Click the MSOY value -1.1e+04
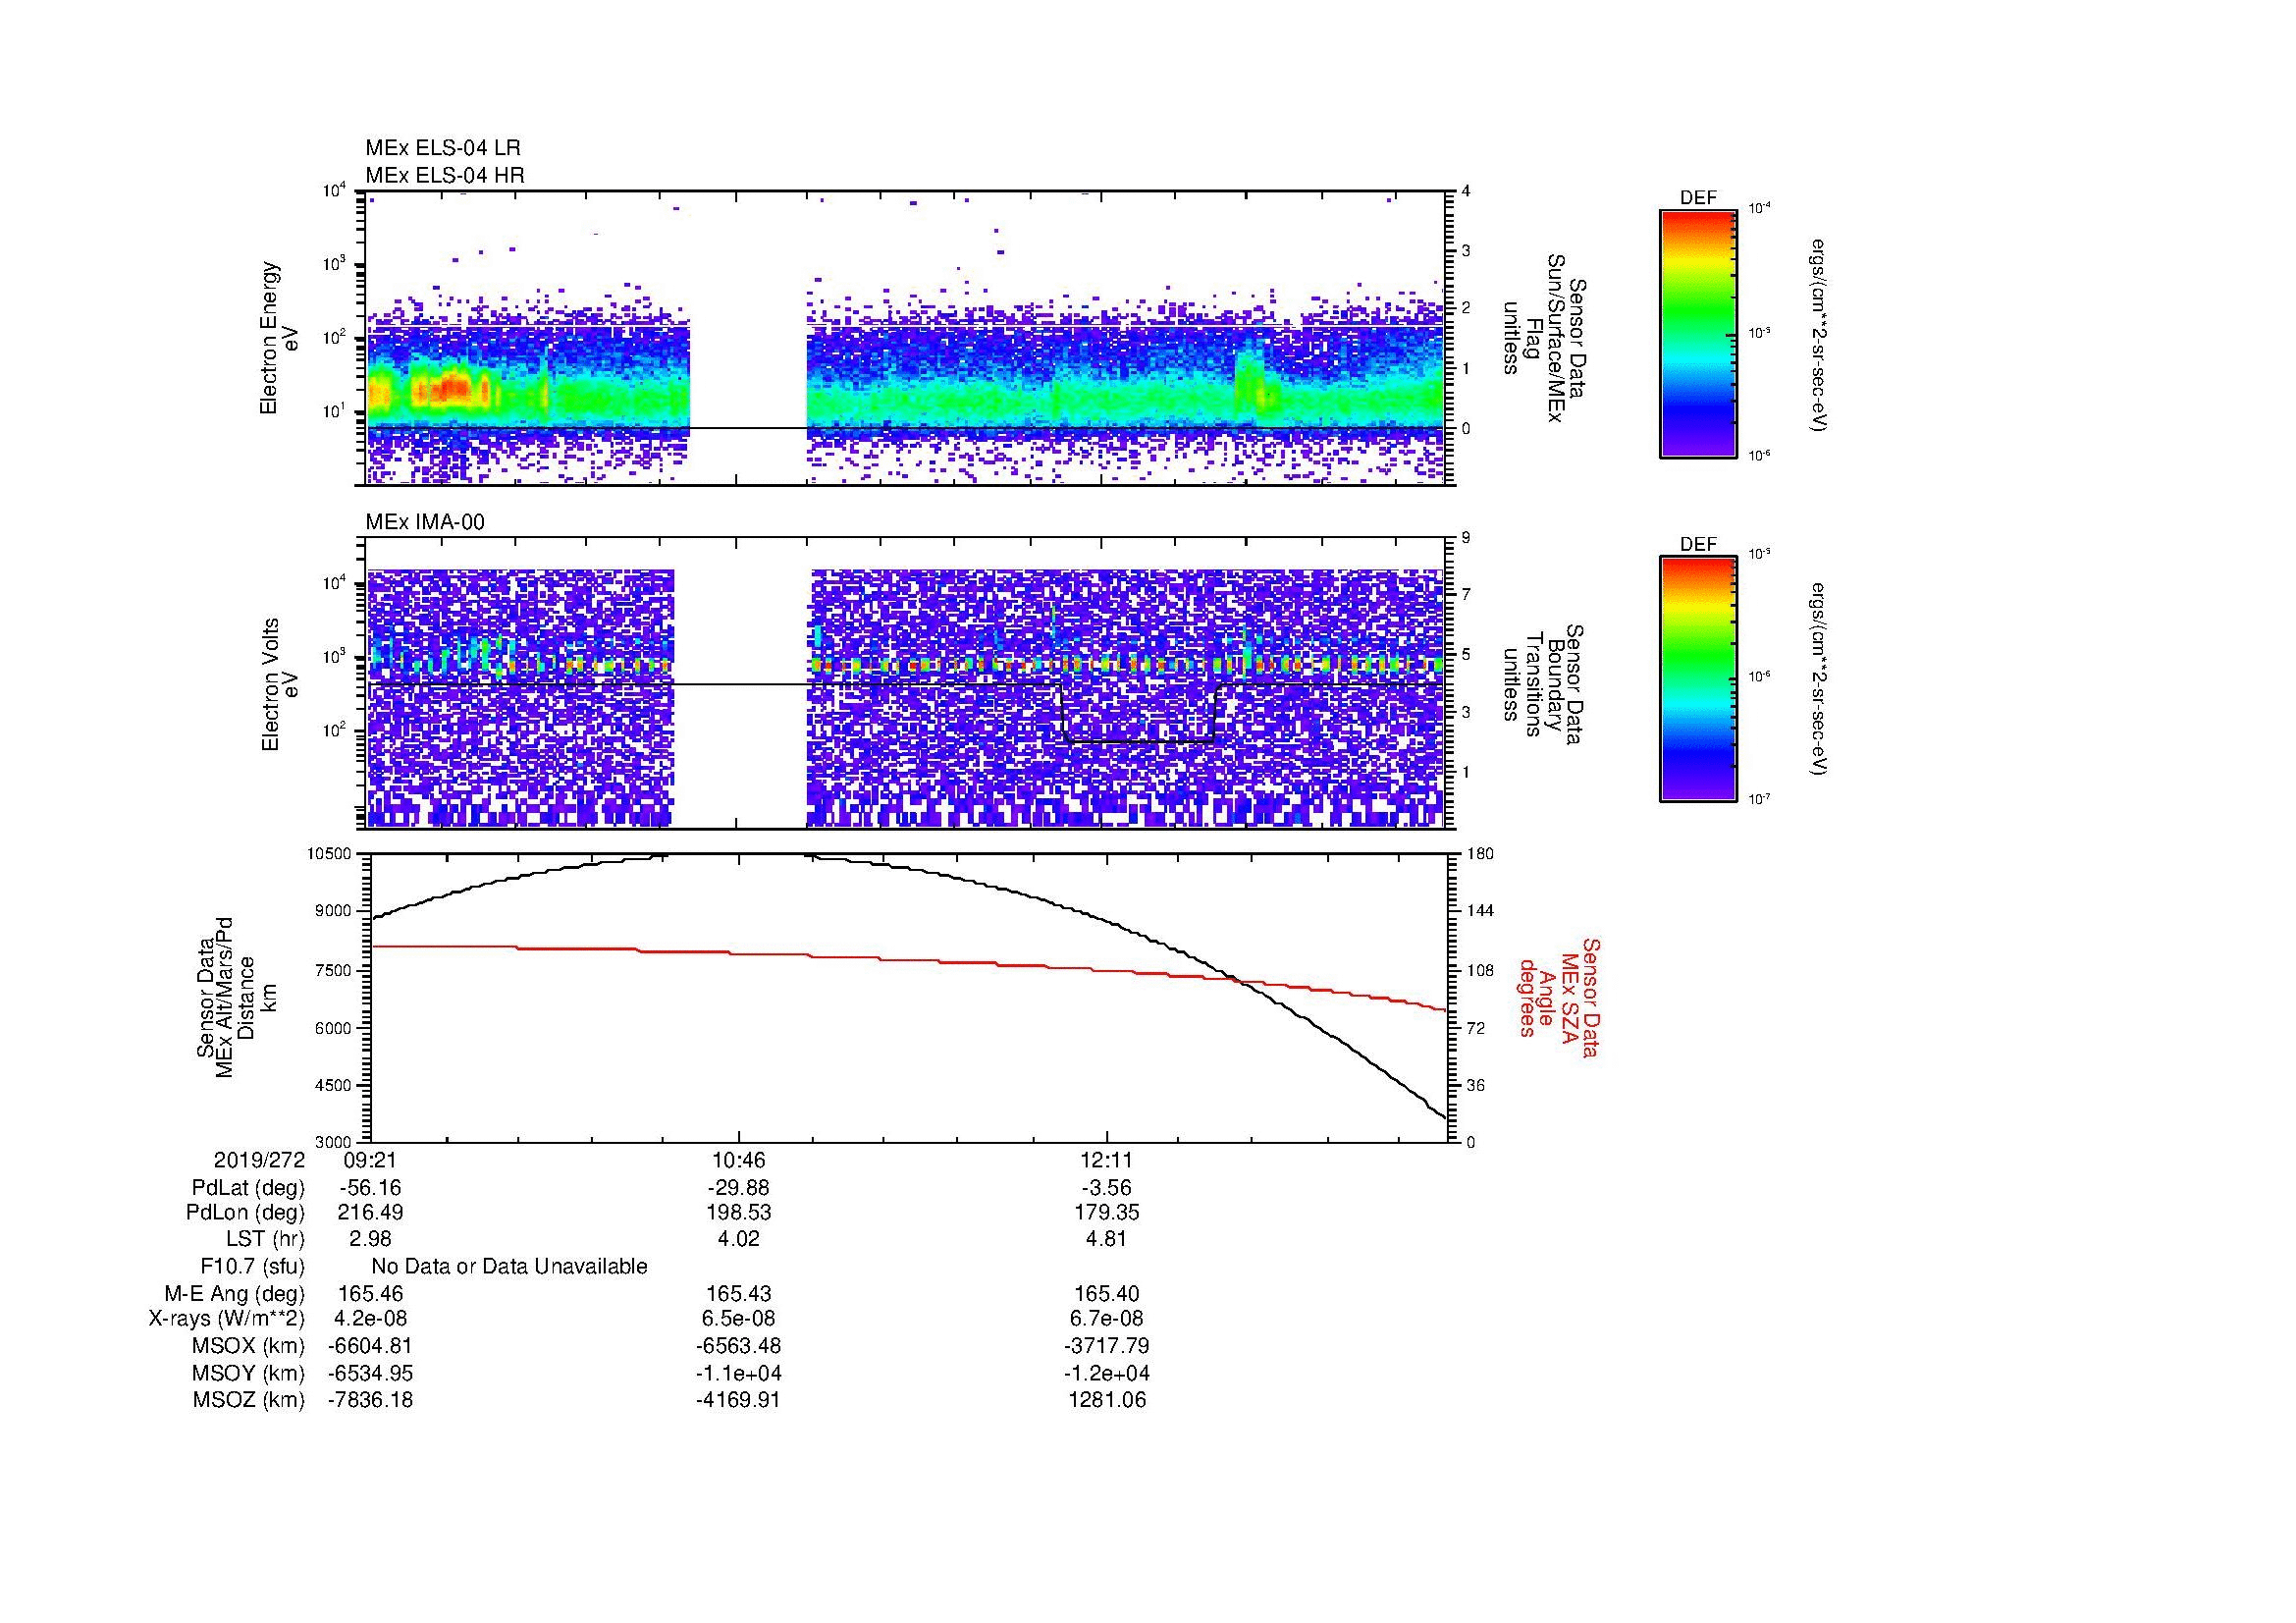 (738, 1373)
